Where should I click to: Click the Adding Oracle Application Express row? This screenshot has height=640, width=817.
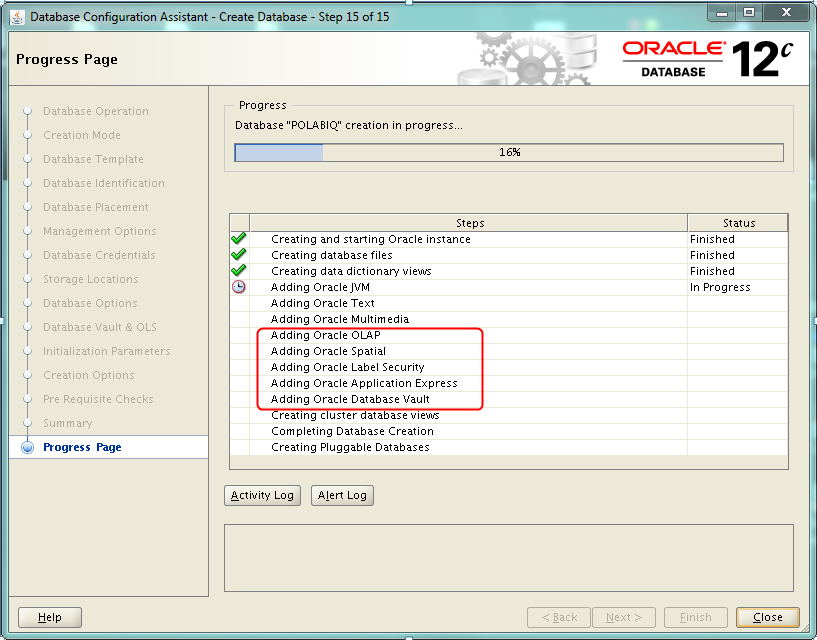[509, 383]
